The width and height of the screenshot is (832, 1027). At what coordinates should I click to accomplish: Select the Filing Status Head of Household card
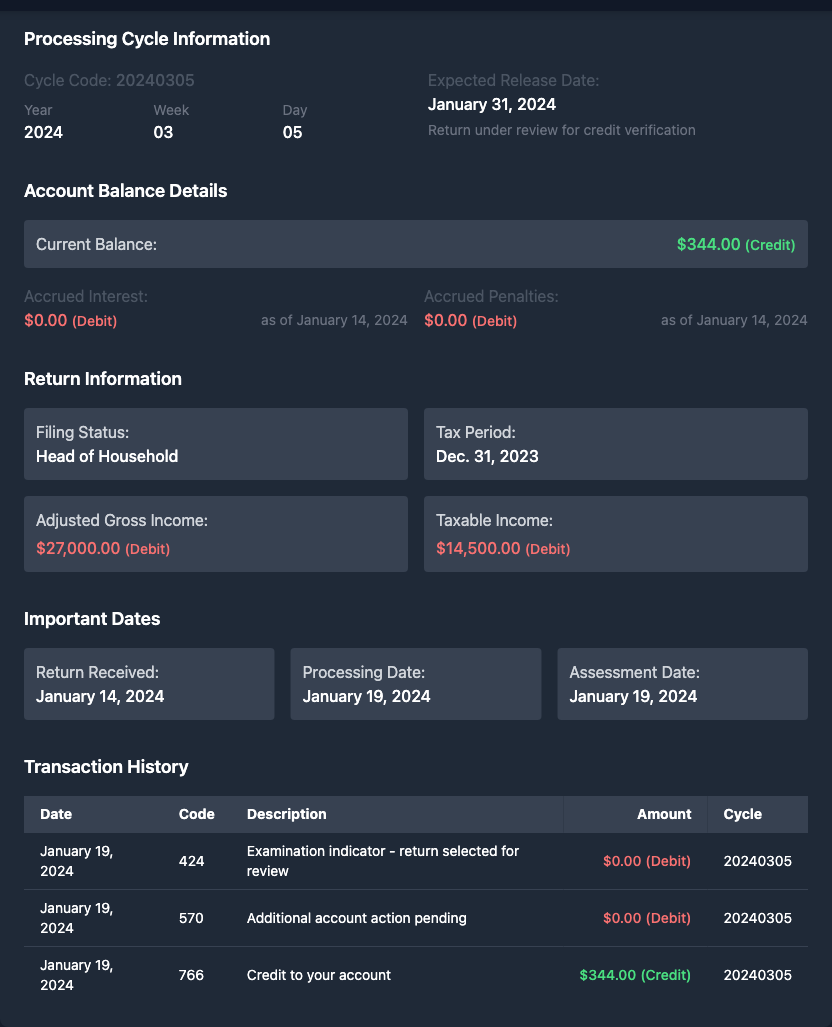216,444
